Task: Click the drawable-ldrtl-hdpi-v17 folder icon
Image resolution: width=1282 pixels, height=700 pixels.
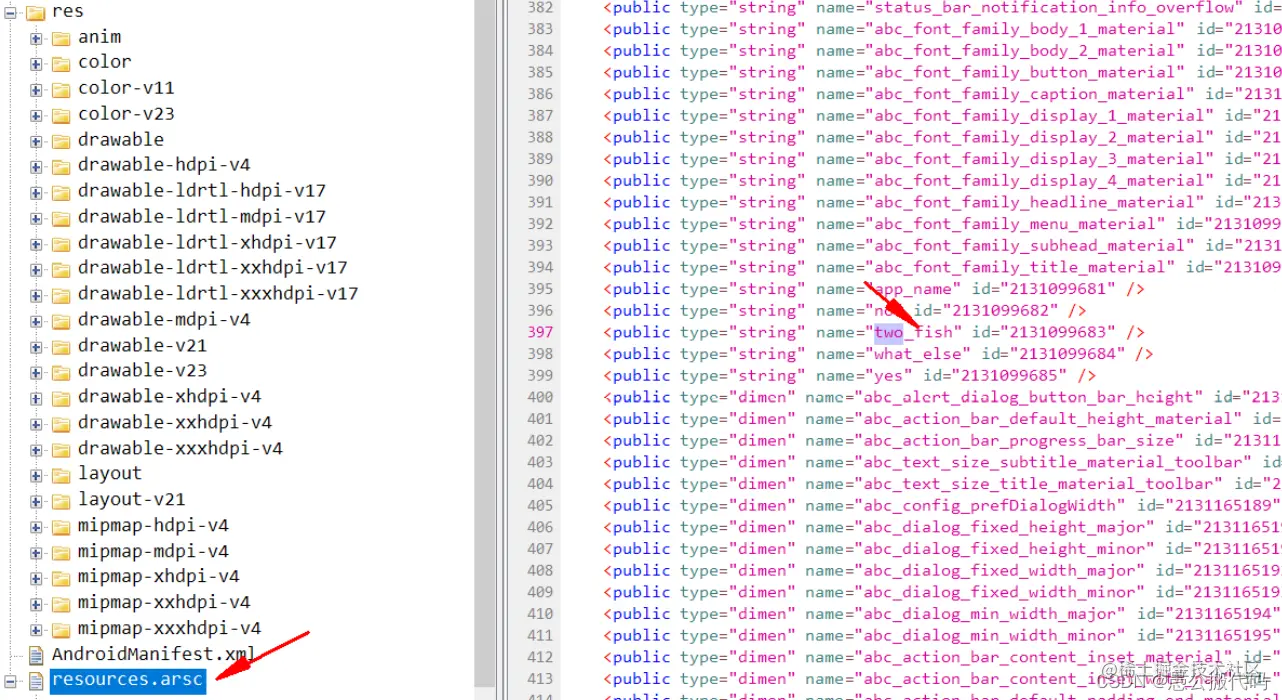Action: pyautogui.click(x=61, y=192)
